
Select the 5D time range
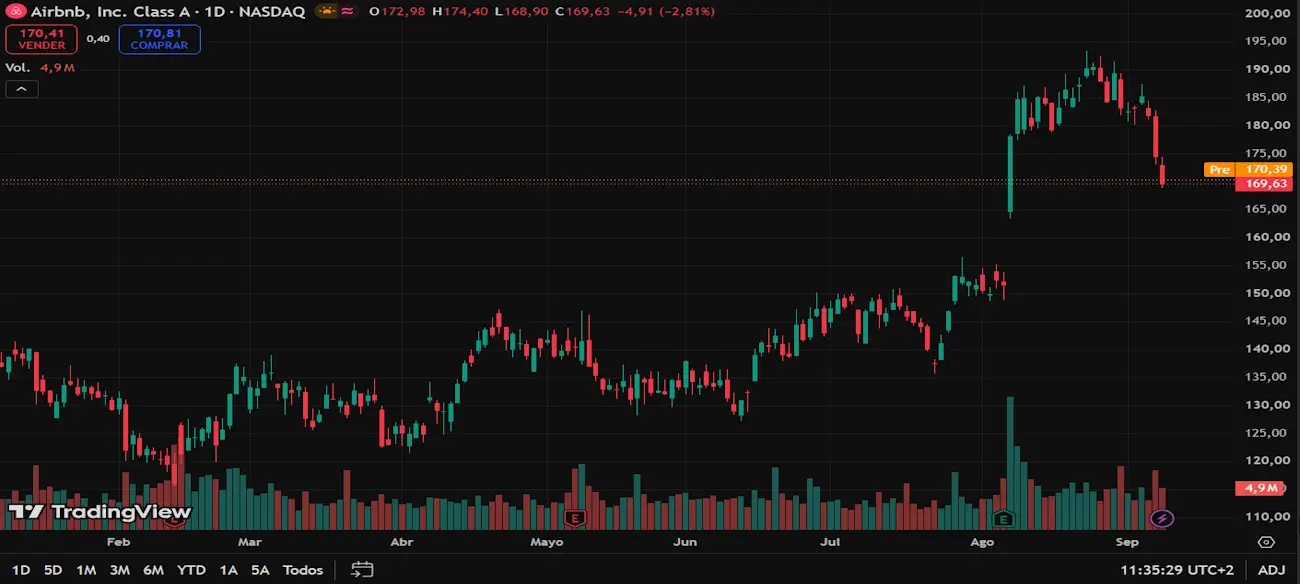tap(53, 570)
